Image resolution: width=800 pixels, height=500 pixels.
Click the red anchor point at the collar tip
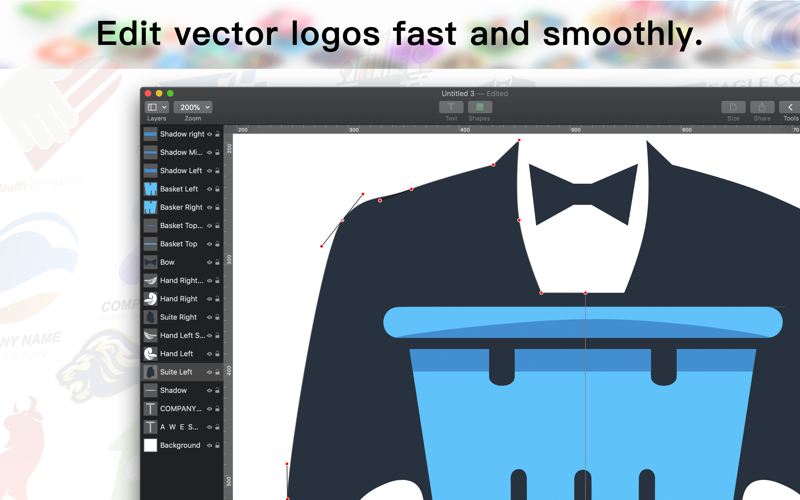pos(519,140)
